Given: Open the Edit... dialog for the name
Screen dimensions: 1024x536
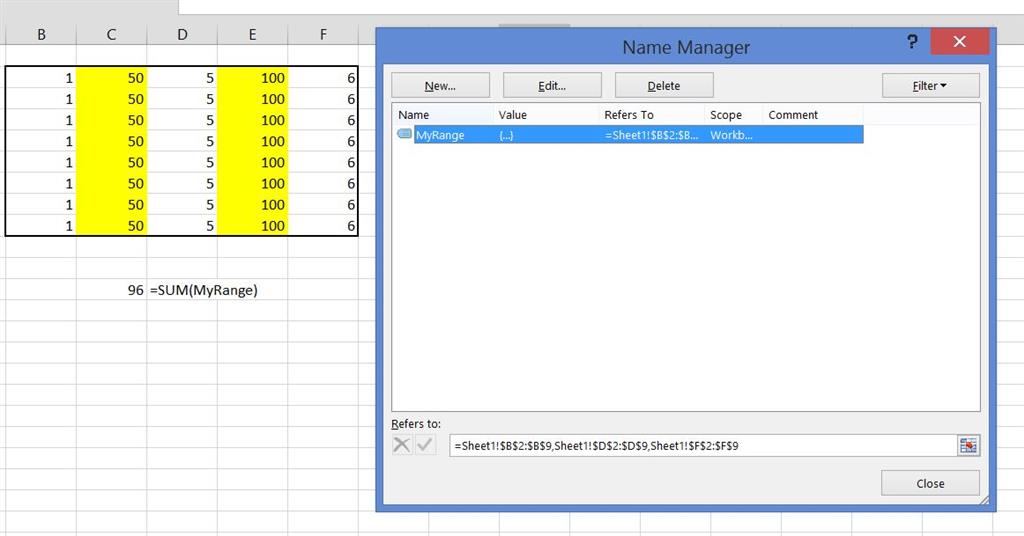Looking at the screenshot, I should 552,86.
